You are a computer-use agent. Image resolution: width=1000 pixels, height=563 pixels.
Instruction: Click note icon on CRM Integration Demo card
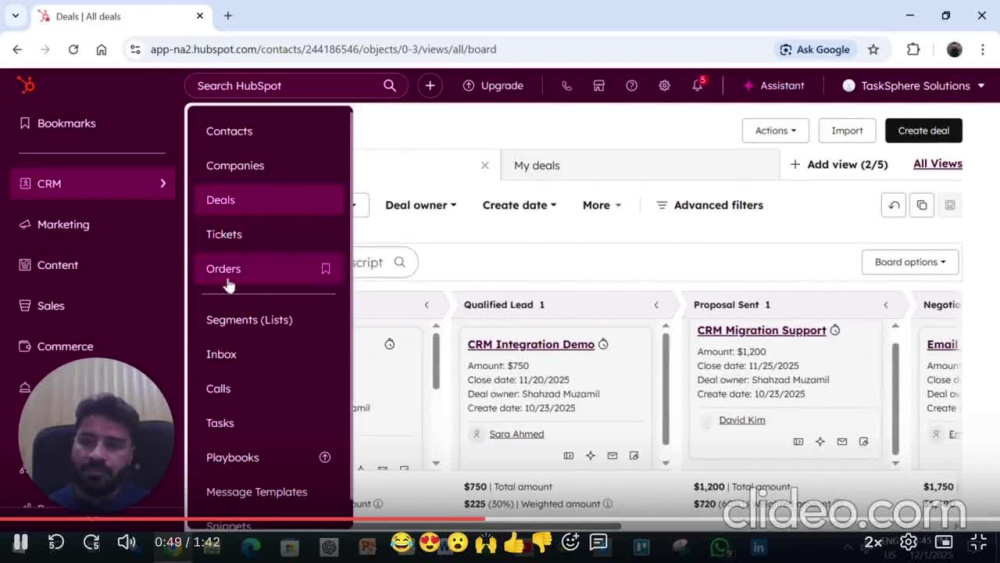(x=634, y=456)
